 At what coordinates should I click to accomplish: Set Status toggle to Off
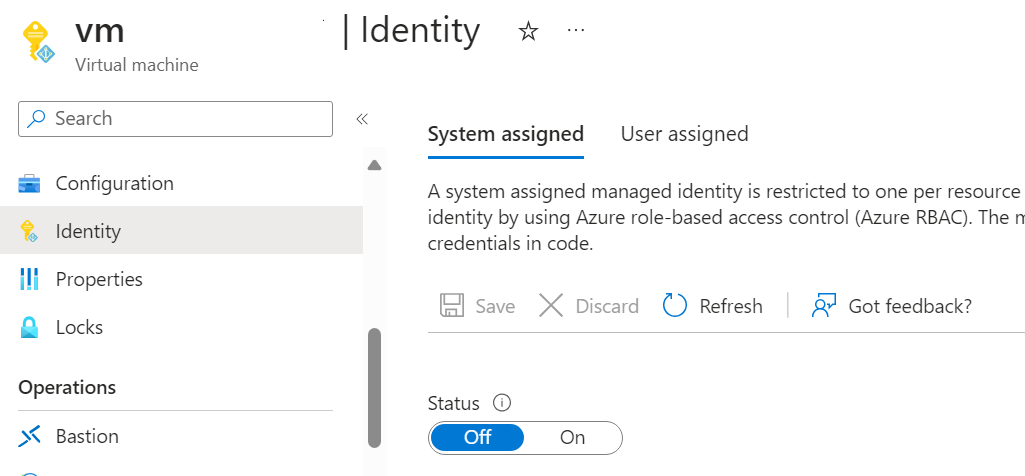478,438
